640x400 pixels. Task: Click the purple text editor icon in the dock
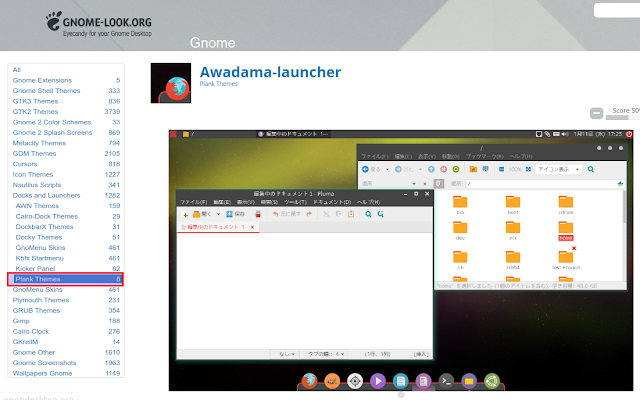(x=423, y=381)
